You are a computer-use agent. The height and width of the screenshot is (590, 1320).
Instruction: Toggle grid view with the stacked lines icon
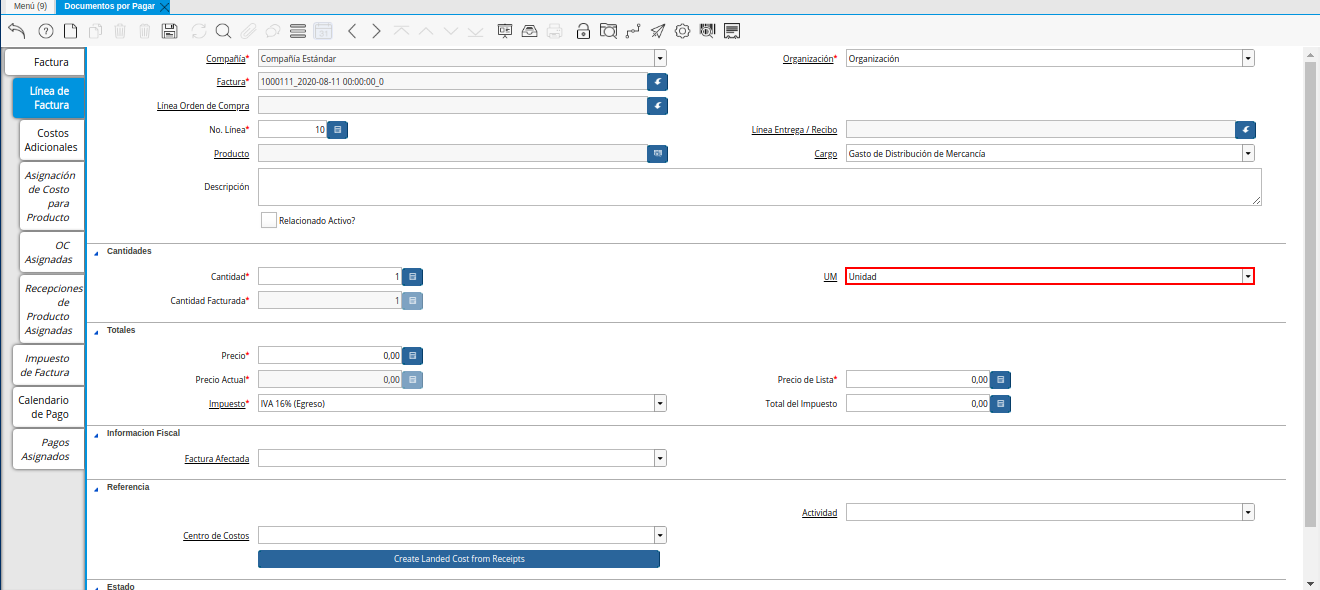pyautogui.click(x=297, y=31)
